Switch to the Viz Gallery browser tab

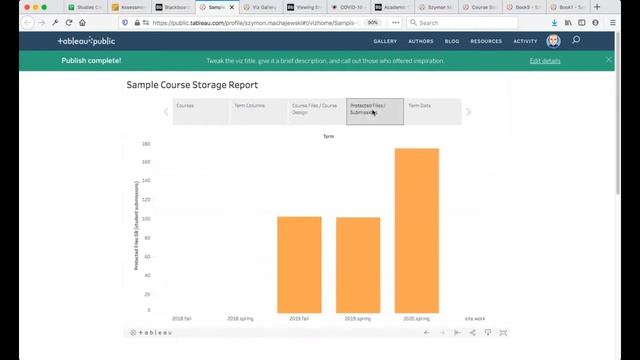(x=260, y=7)
